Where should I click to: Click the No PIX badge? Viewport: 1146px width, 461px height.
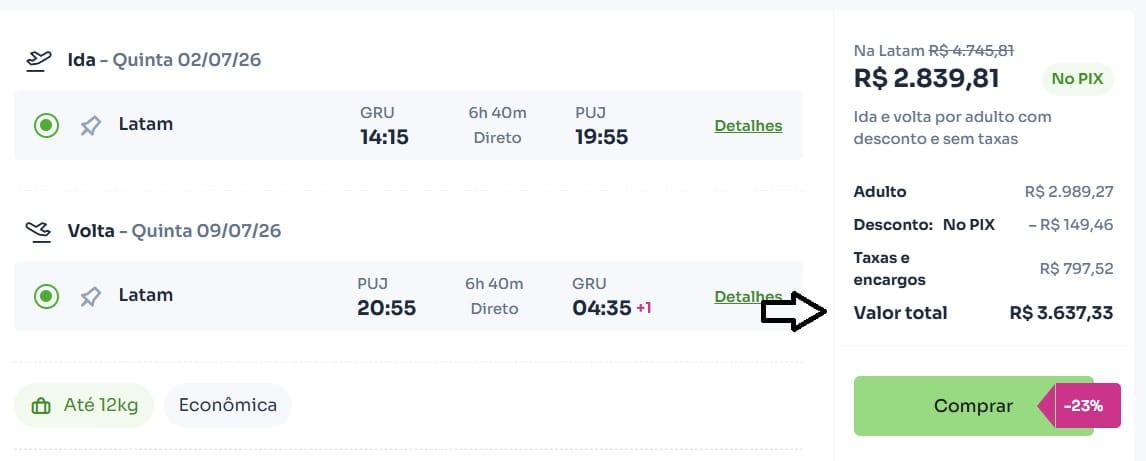point(1077,79)
